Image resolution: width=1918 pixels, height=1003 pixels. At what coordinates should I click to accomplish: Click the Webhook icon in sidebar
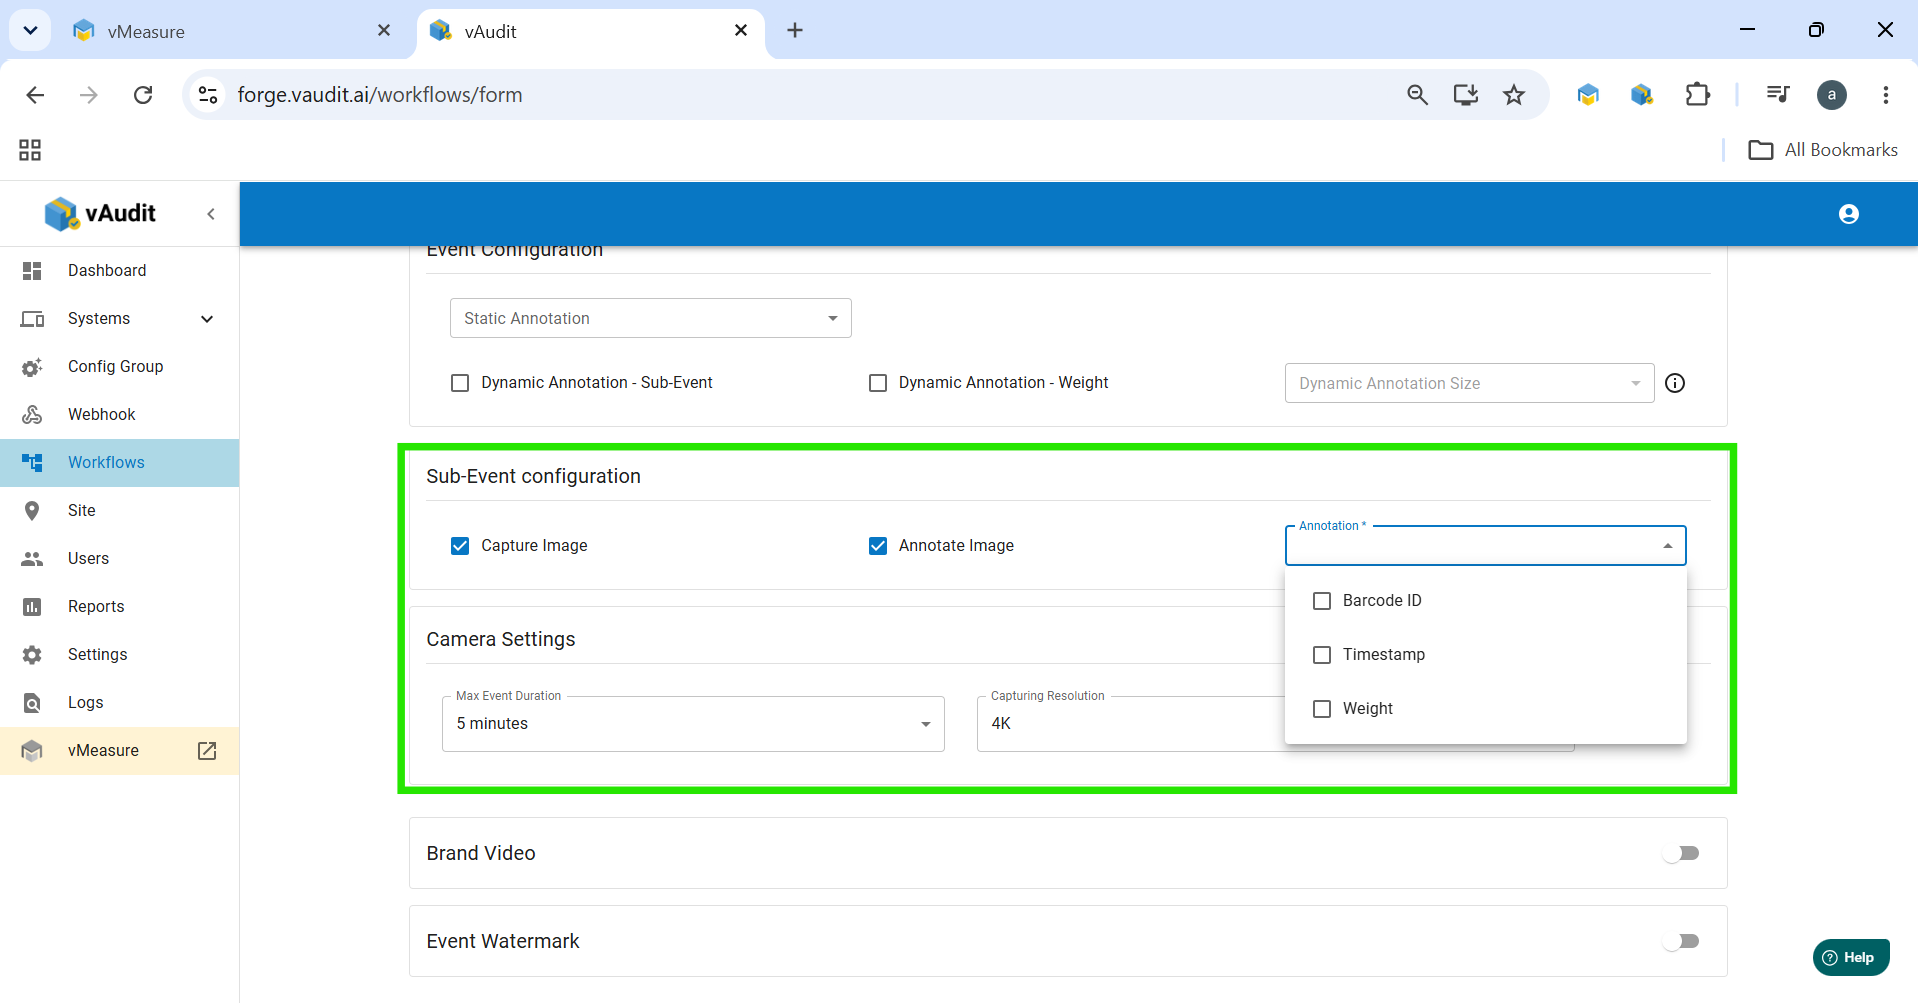pos(32,415)
